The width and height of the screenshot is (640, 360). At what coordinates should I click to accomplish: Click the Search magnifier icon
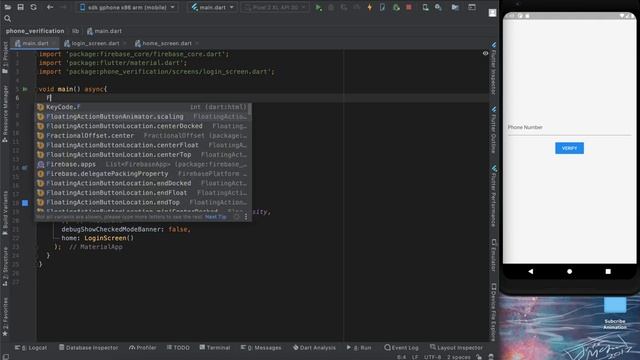pyautogui.click(x=7, y=18)
